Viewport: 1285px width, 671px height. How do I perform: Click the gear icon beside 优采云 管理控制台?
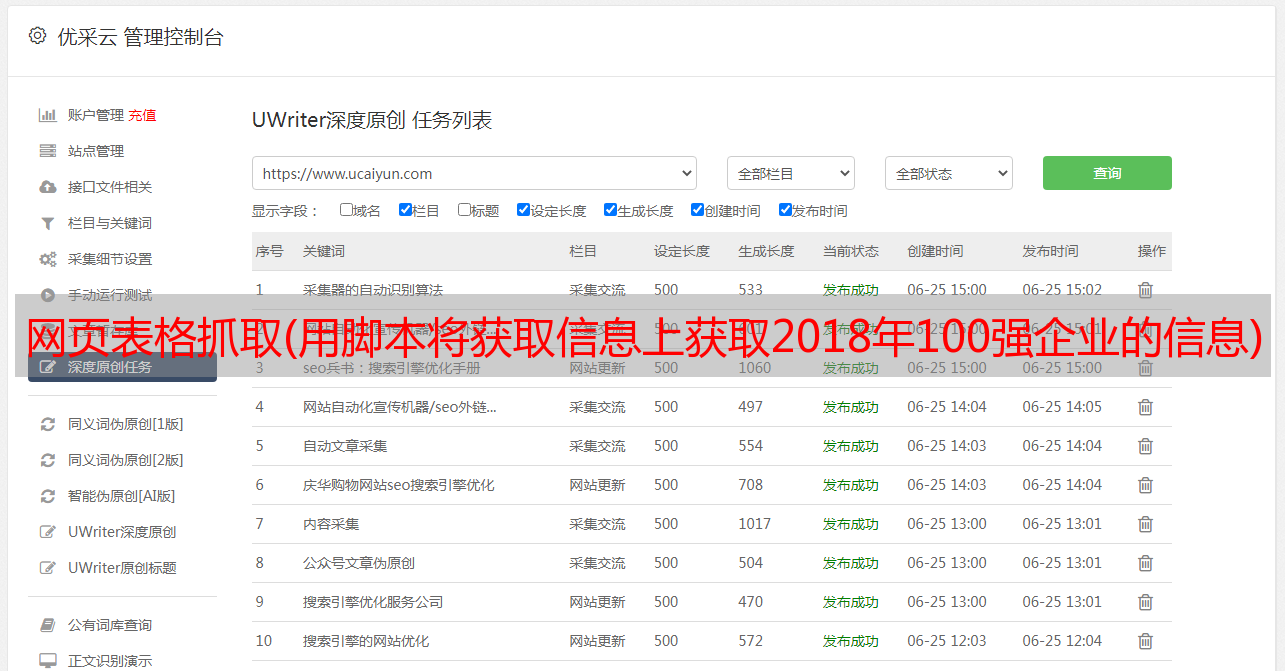(37, 36)
